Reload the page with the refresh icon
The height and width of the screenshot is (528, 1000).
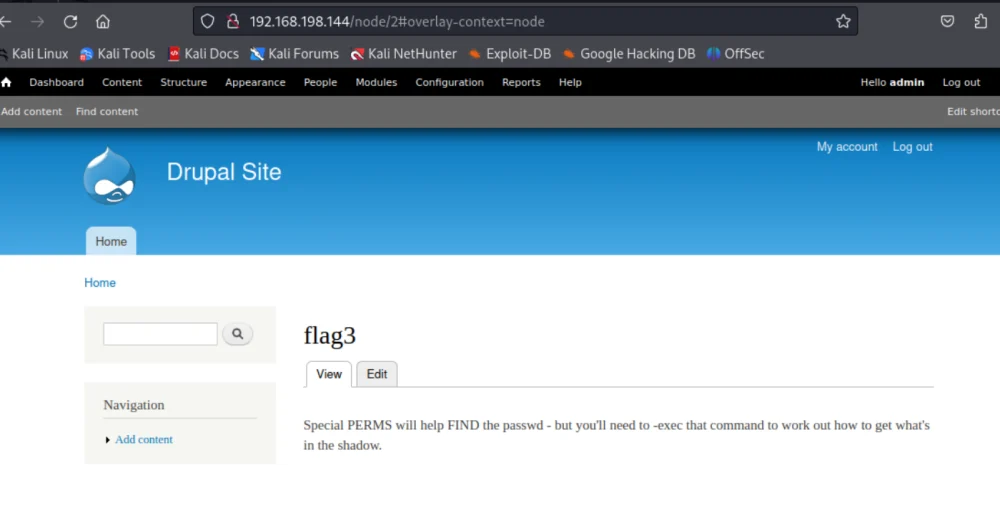pyautogui.click(x=70, y=22)
